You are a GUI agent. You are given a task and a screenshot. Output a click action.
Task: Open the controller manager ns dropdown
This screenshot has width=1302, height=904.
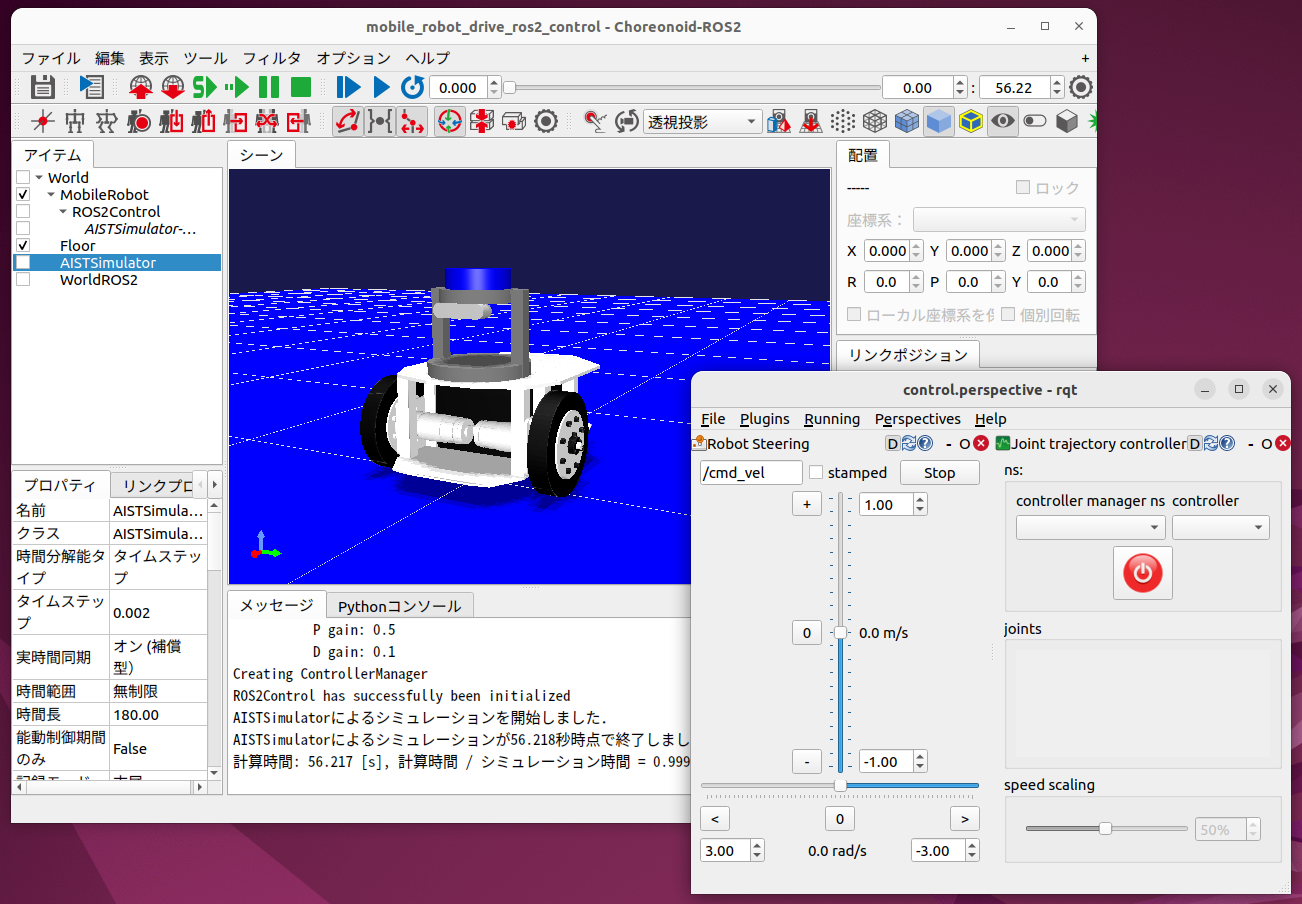pos(1090,527)
